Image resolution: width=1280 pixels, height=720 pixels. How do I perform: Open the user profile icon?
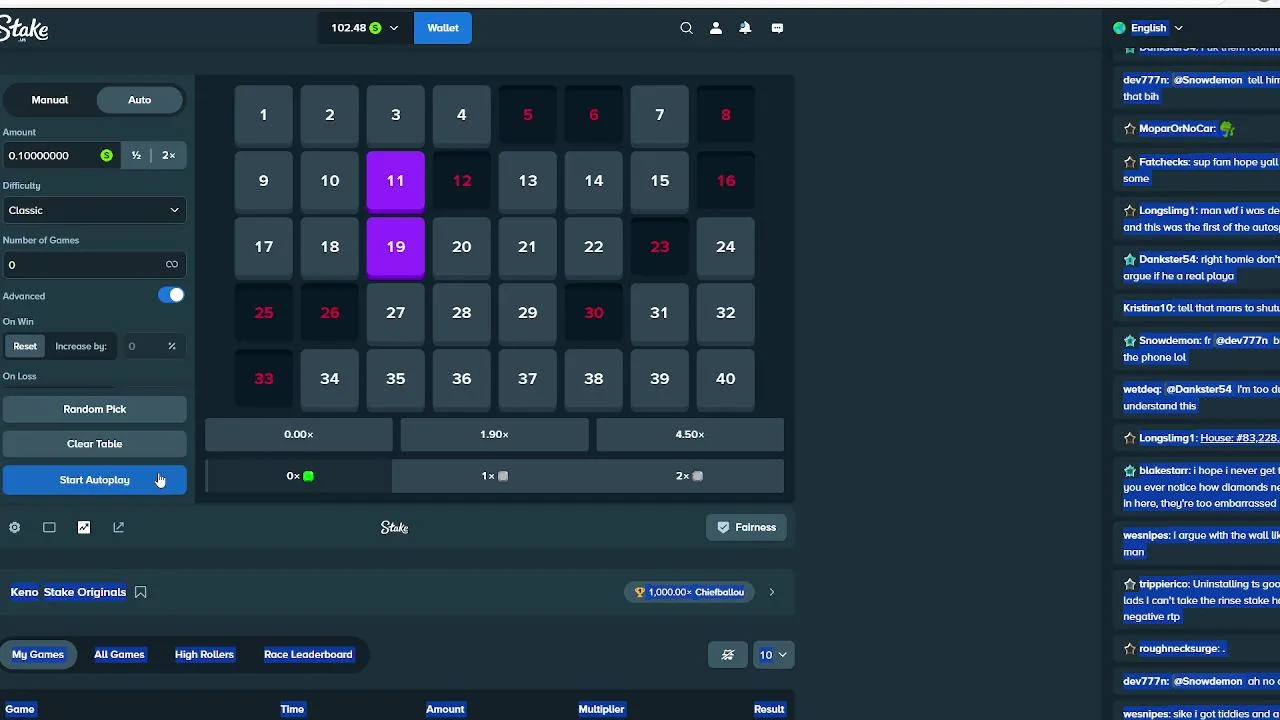[716, 28]
